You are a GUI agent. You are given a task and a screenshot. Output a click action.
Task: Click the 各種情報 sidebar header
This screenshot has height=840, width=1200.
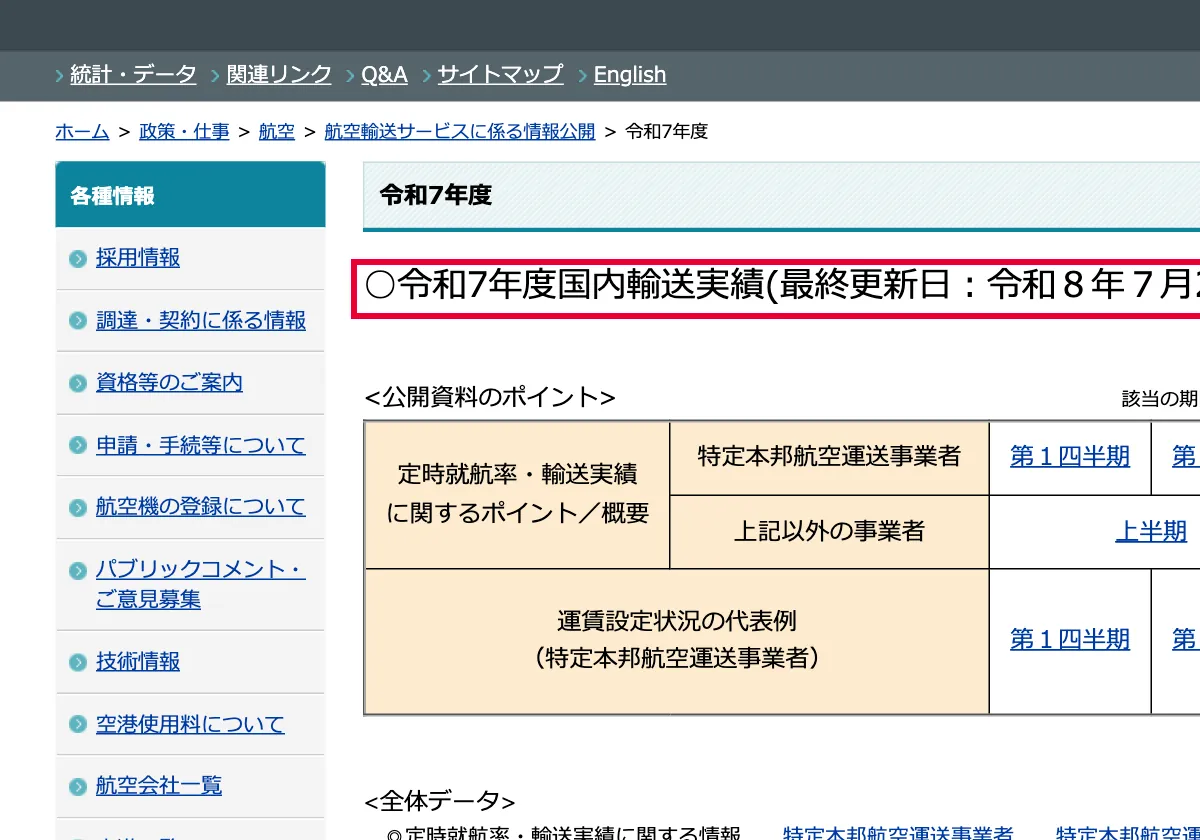coord(190,195)
